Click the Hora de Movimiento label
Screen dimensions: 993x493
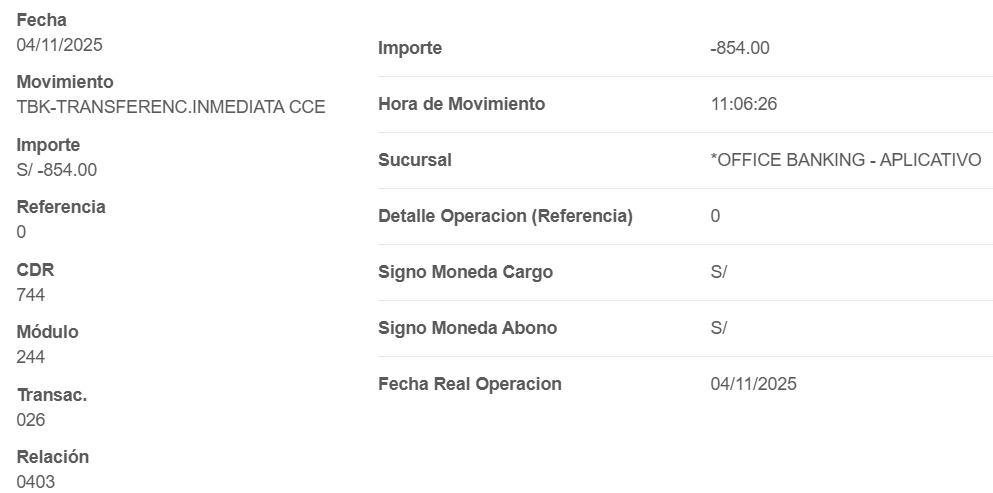461,104
